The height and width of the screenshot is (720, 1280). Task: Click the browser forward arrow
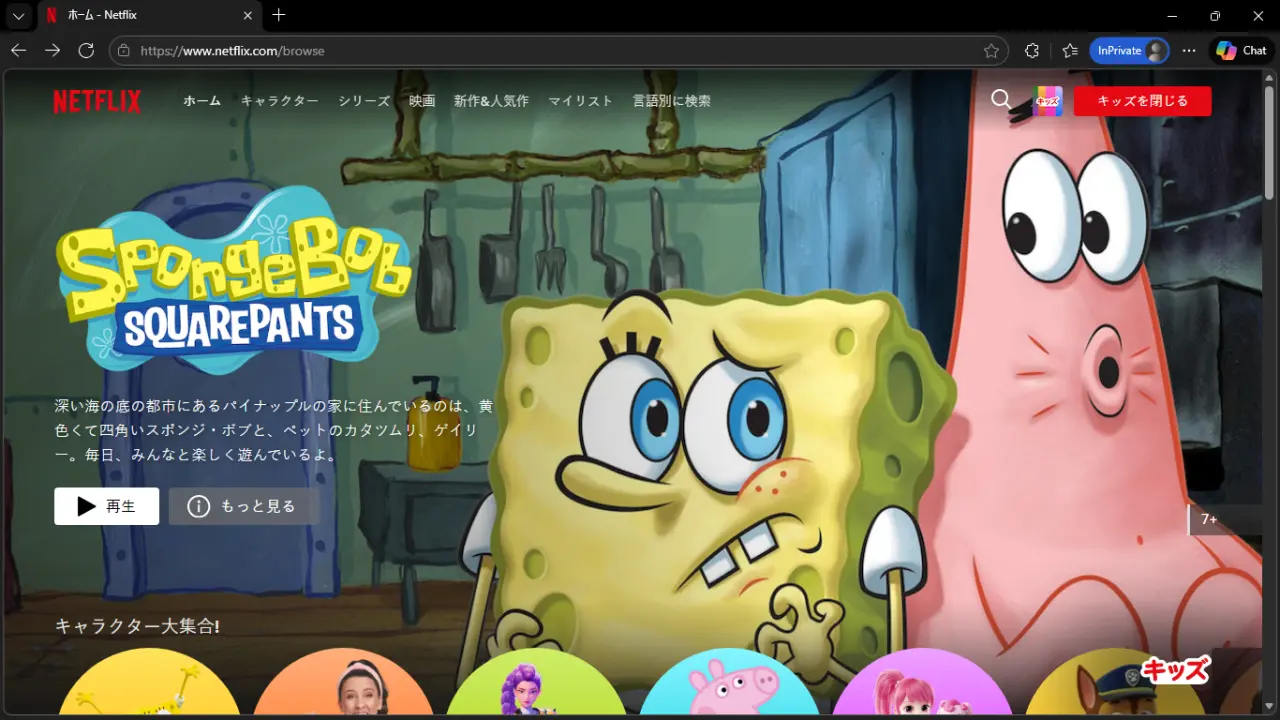52,50
